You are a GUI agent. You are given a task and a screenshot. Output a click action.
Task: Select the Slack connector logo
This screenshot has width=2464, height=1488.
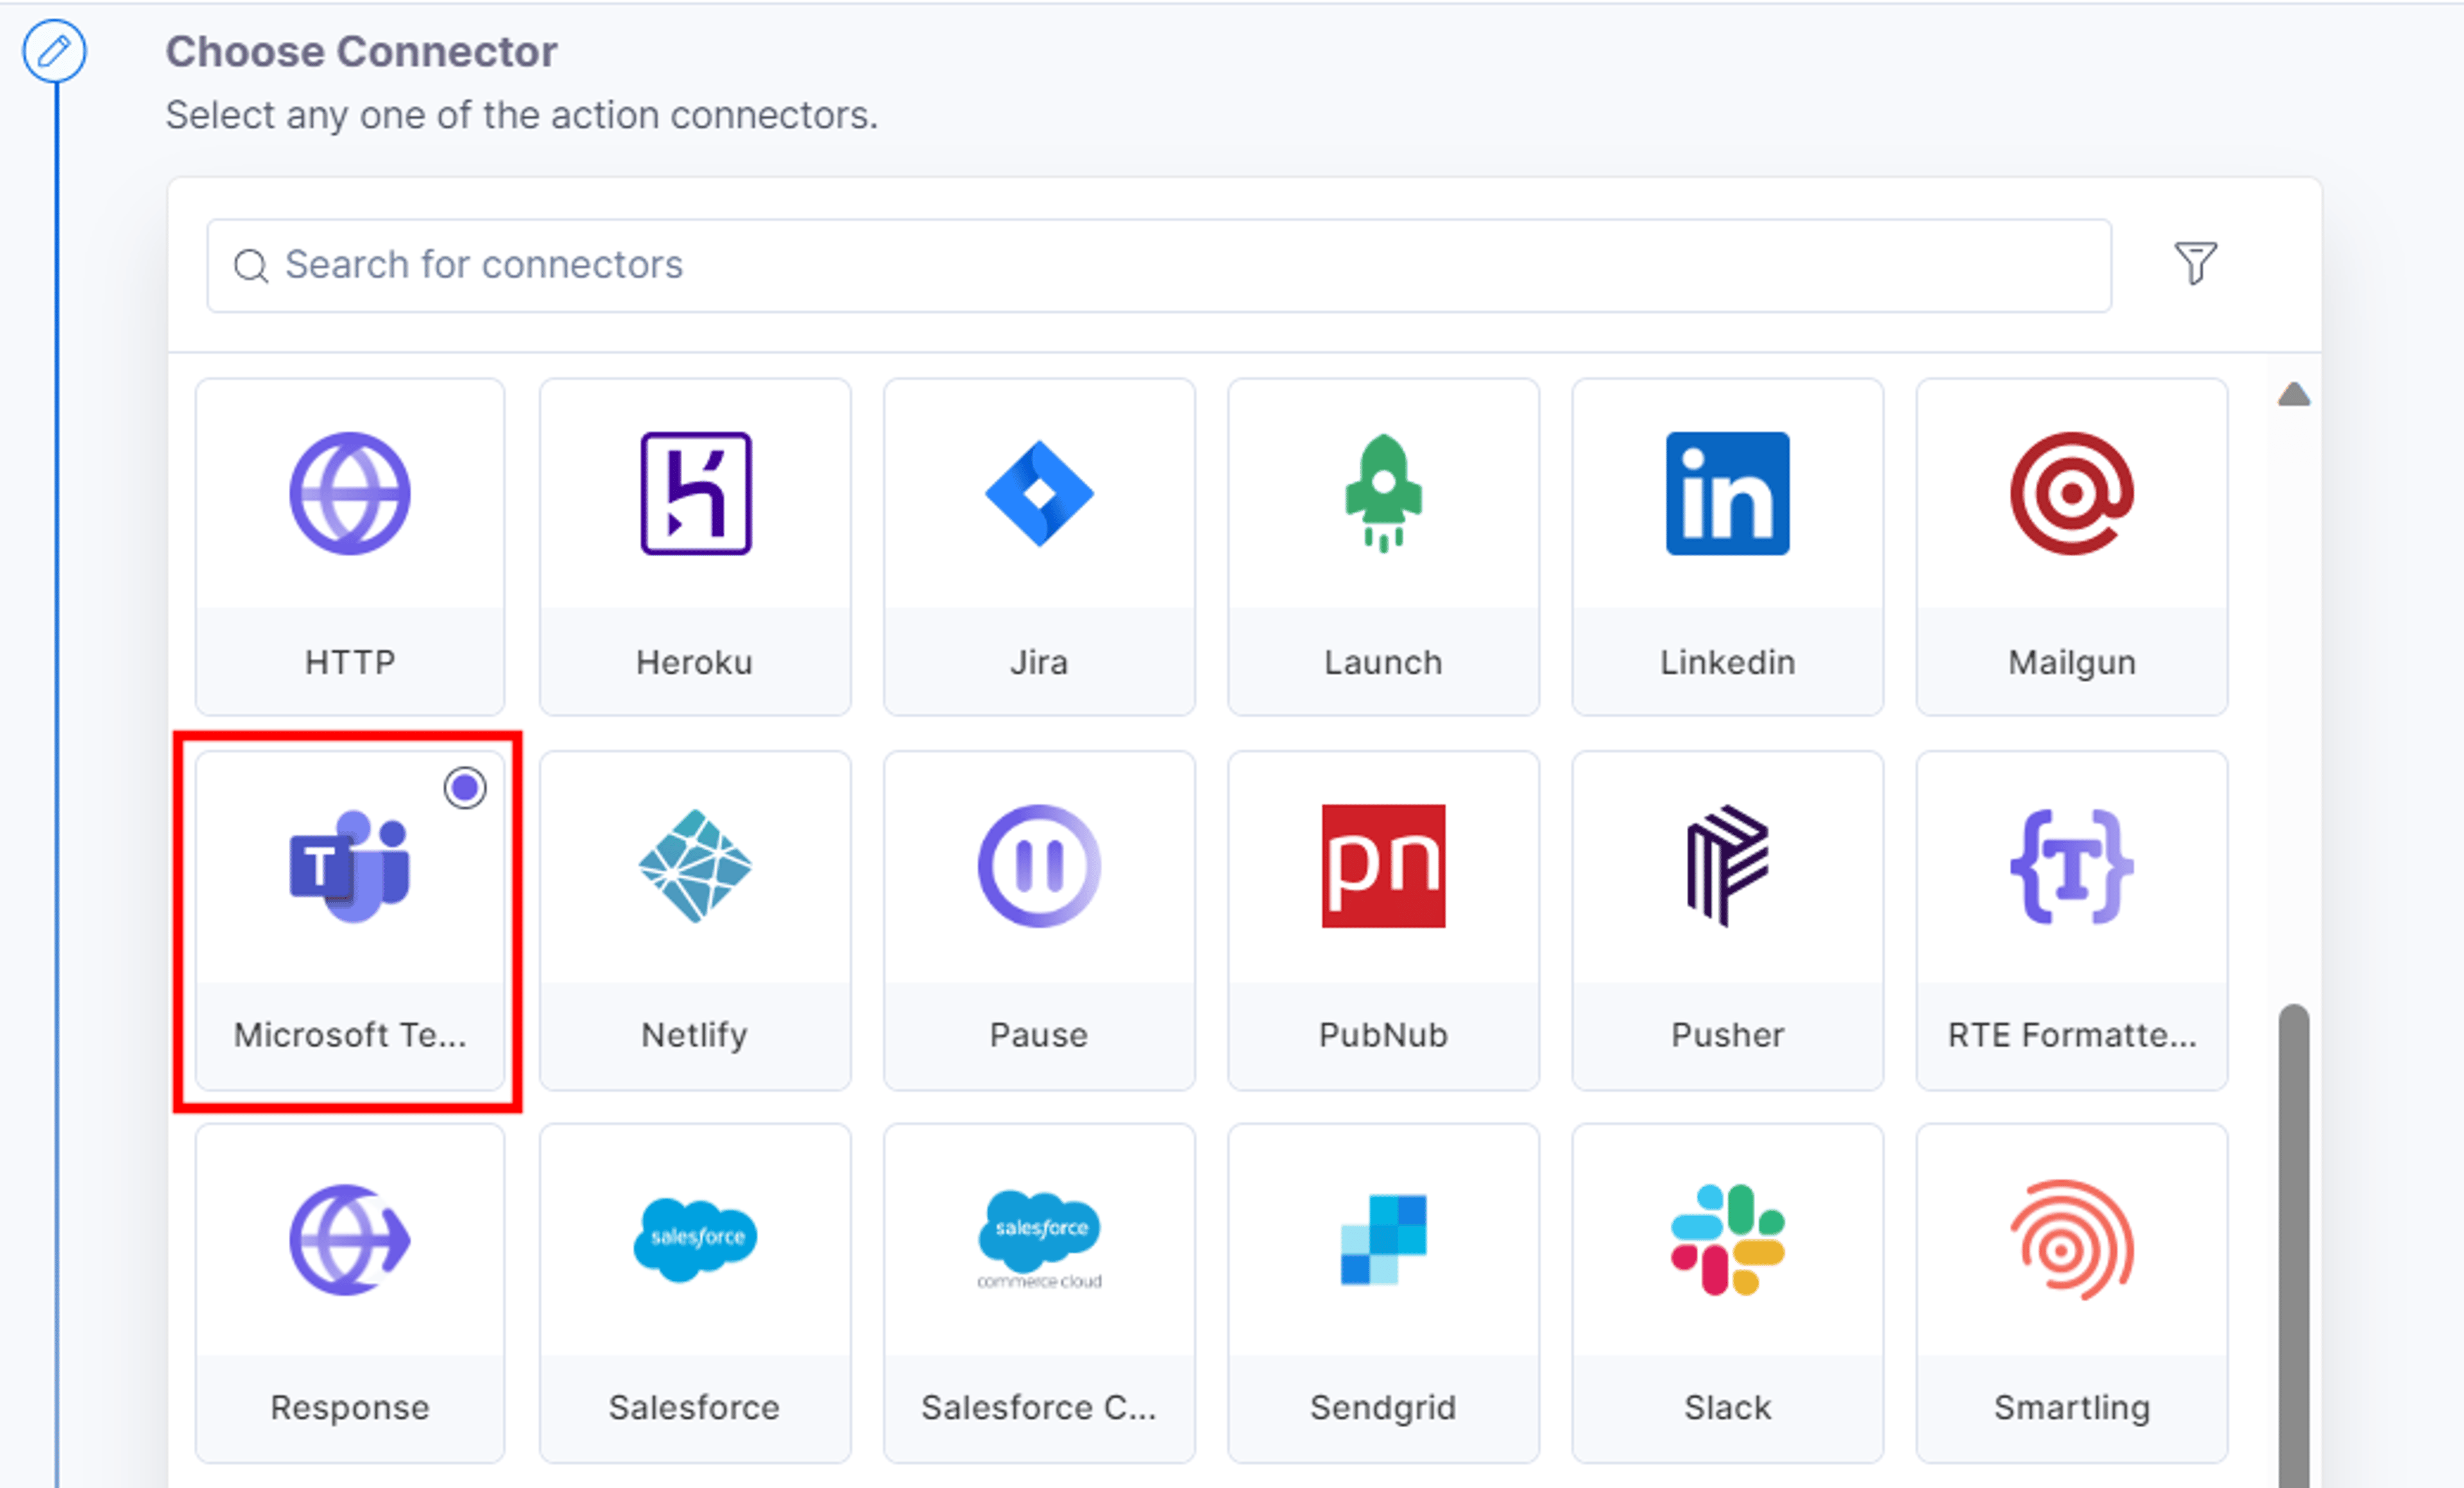click(x=1728, y=1240)
